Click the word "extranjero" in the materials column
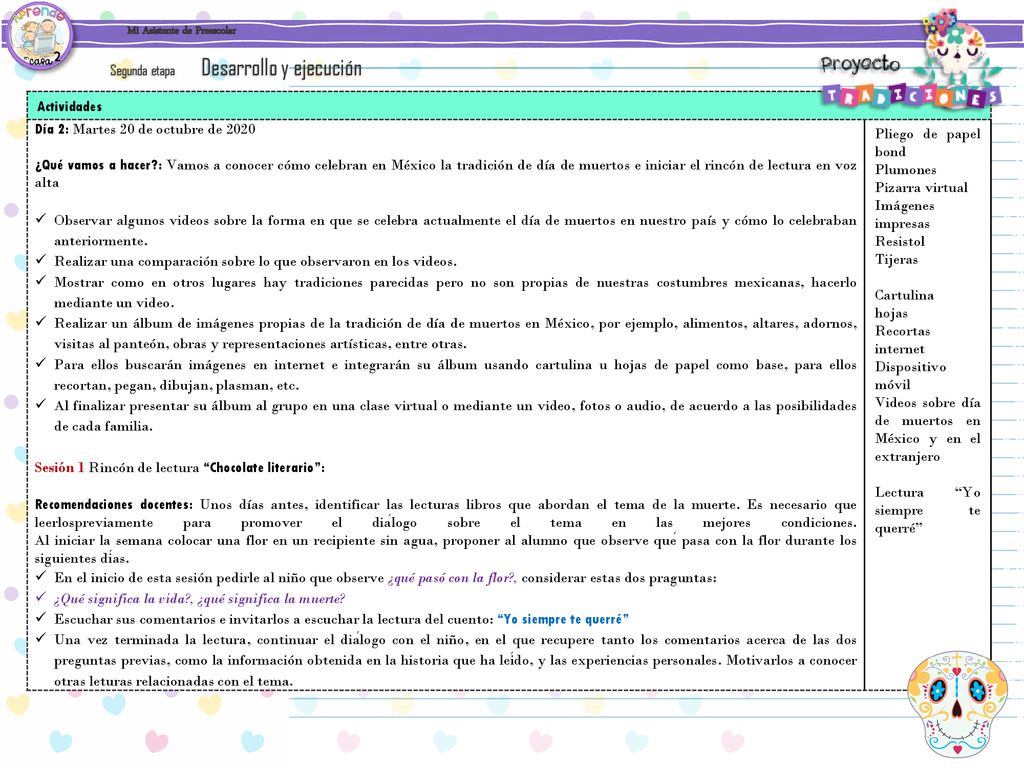1024x768 pixels. pos(907,457)
